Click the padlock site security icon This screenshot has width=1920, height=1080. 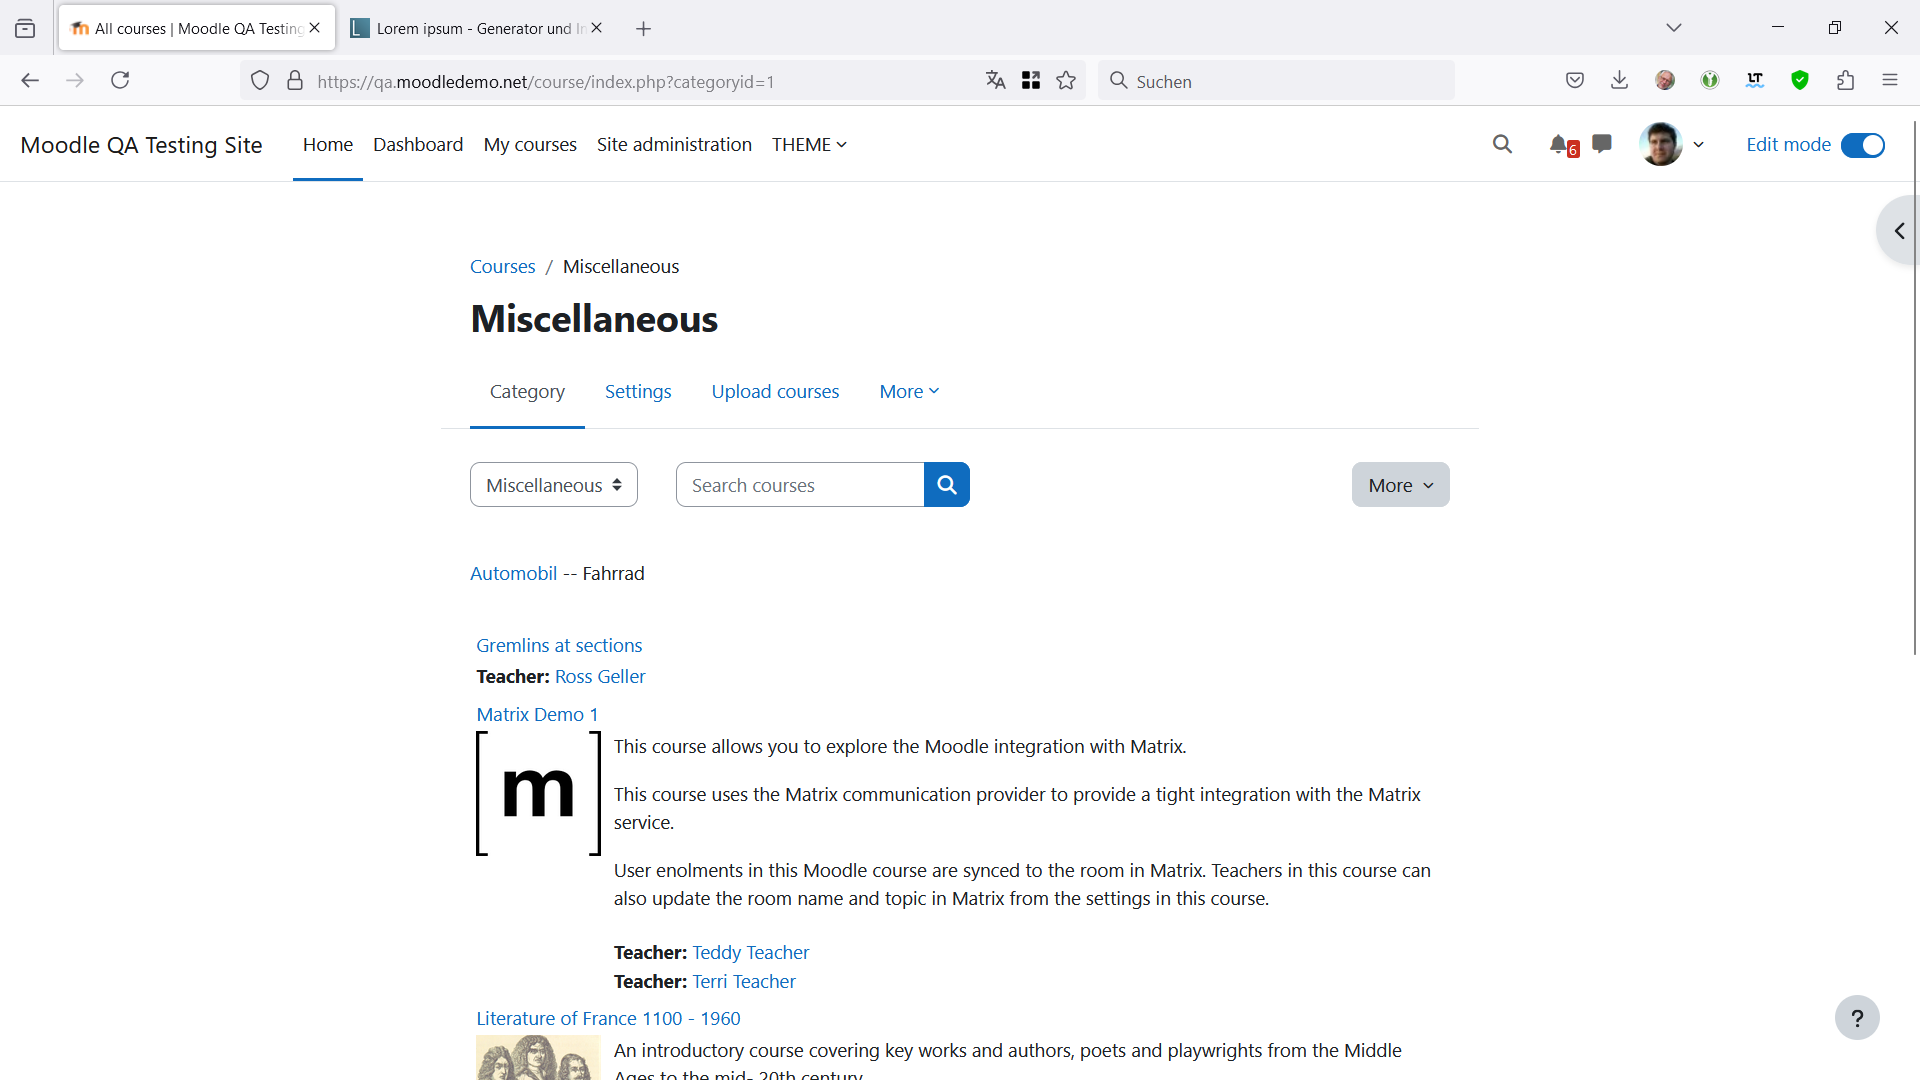[x=295, y=81]
